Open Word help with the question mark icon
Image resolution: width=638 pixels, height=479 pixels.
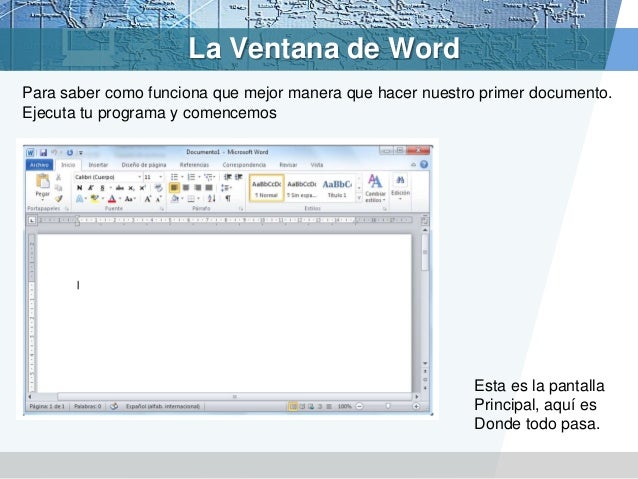(424, 164)
